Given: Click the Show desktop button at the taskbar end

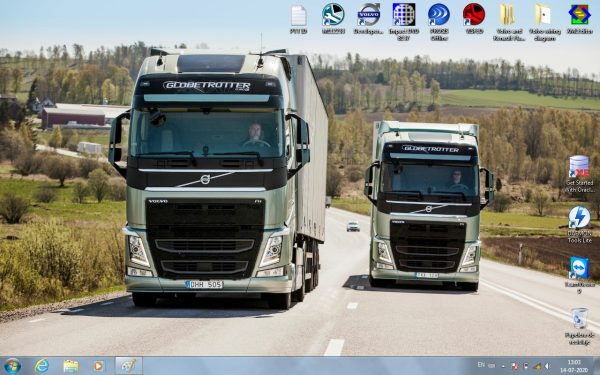Looking at the screenshot, I should tap(597, 366).
